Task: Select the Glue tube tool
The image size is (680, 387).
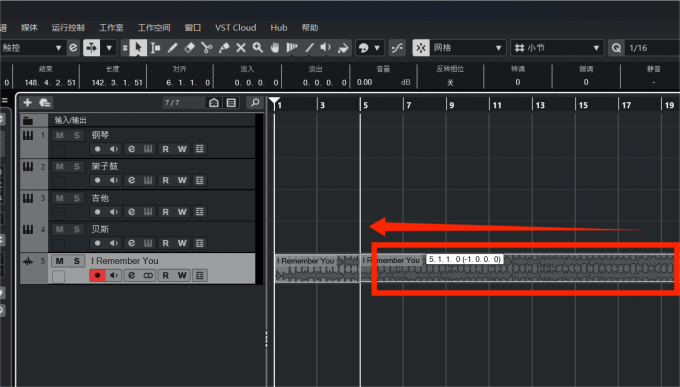Action: click(x=224, y=48)
